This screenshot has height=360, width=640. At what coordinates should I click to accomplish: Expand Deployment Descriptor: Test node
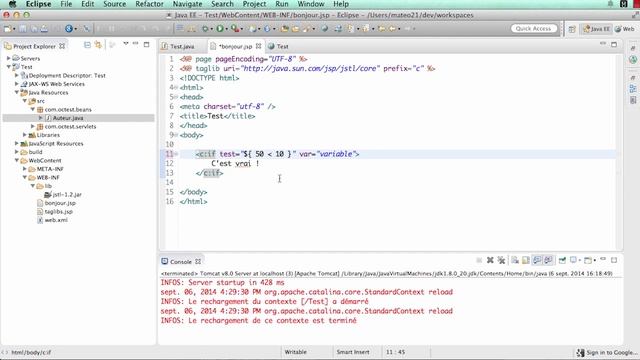[x=17, y=76]
